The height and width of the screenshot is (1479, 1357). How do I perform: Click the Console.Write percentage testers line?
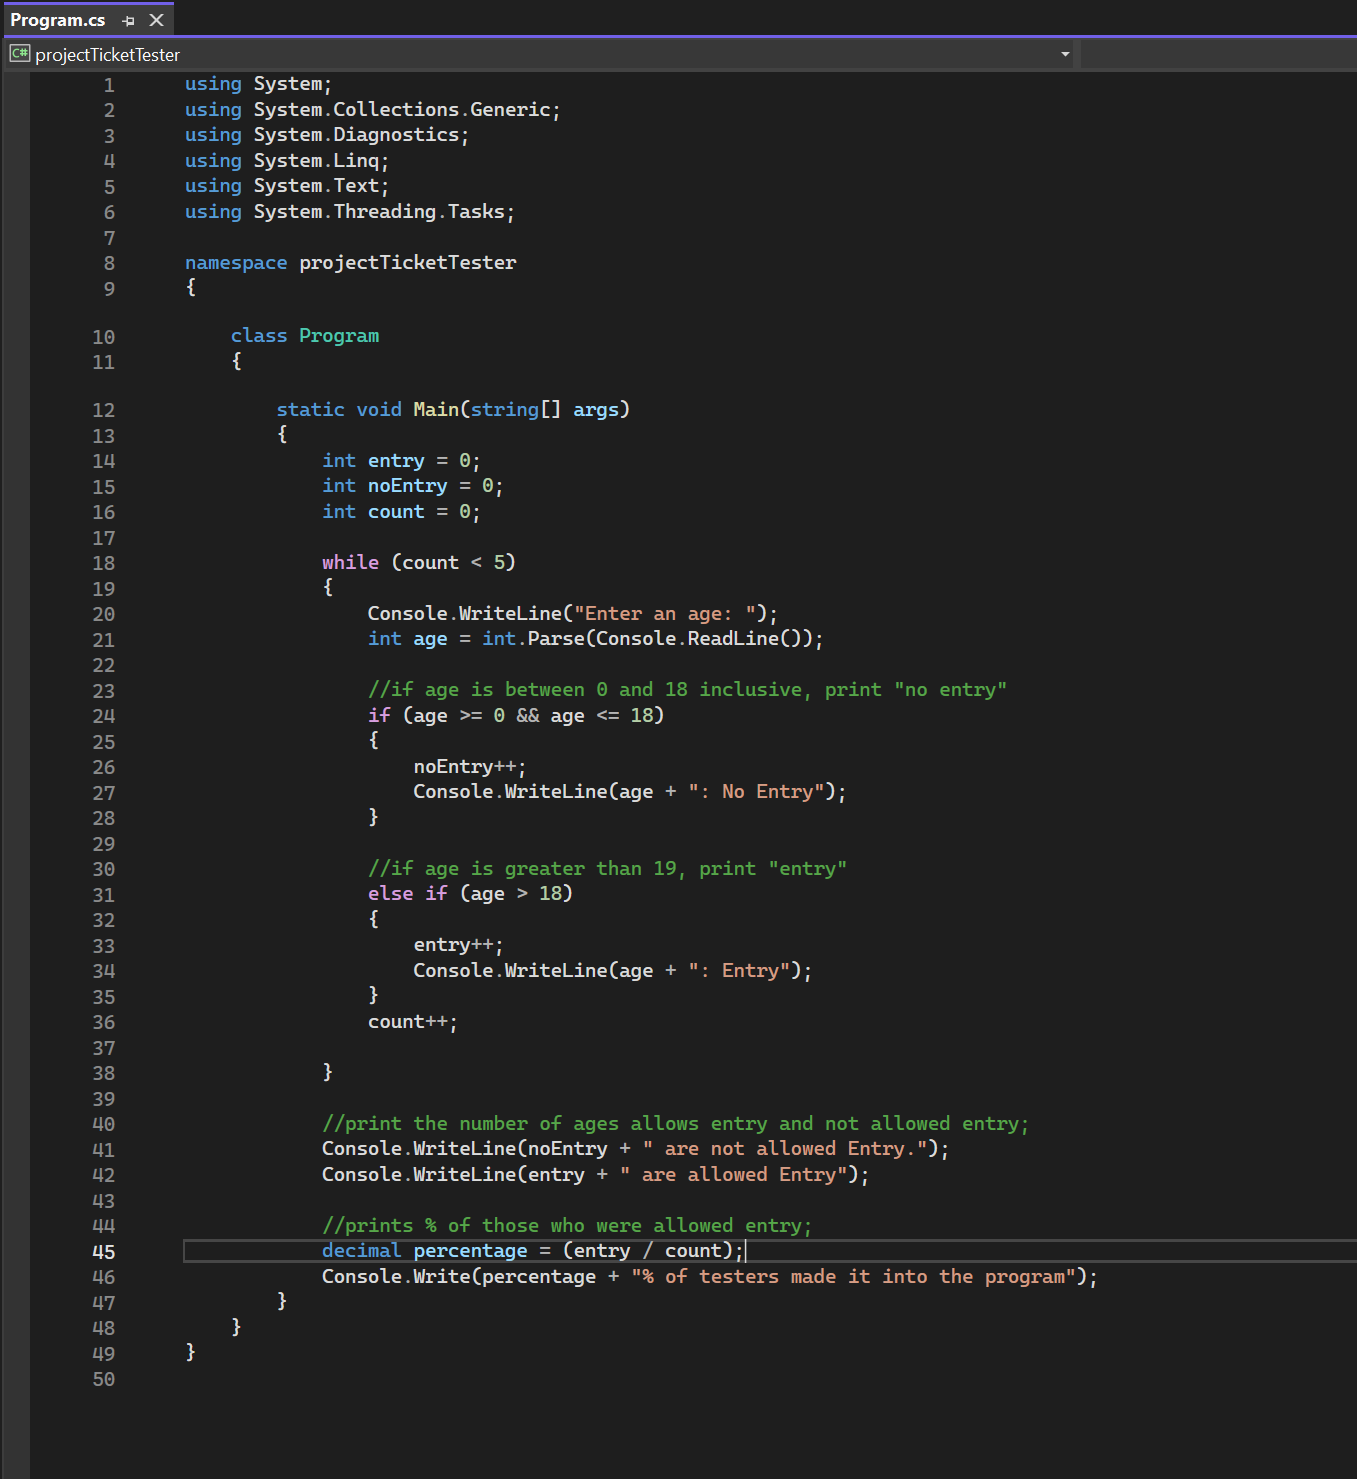709,1277
